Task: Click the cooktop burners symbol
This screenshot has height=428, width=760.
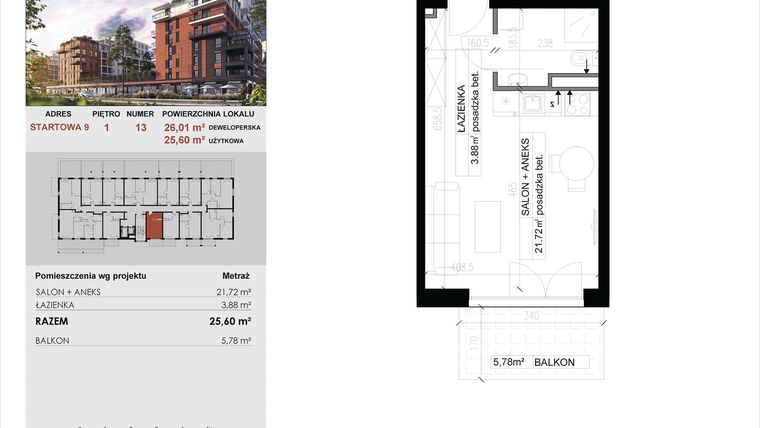Action: [x=578, y=104]
